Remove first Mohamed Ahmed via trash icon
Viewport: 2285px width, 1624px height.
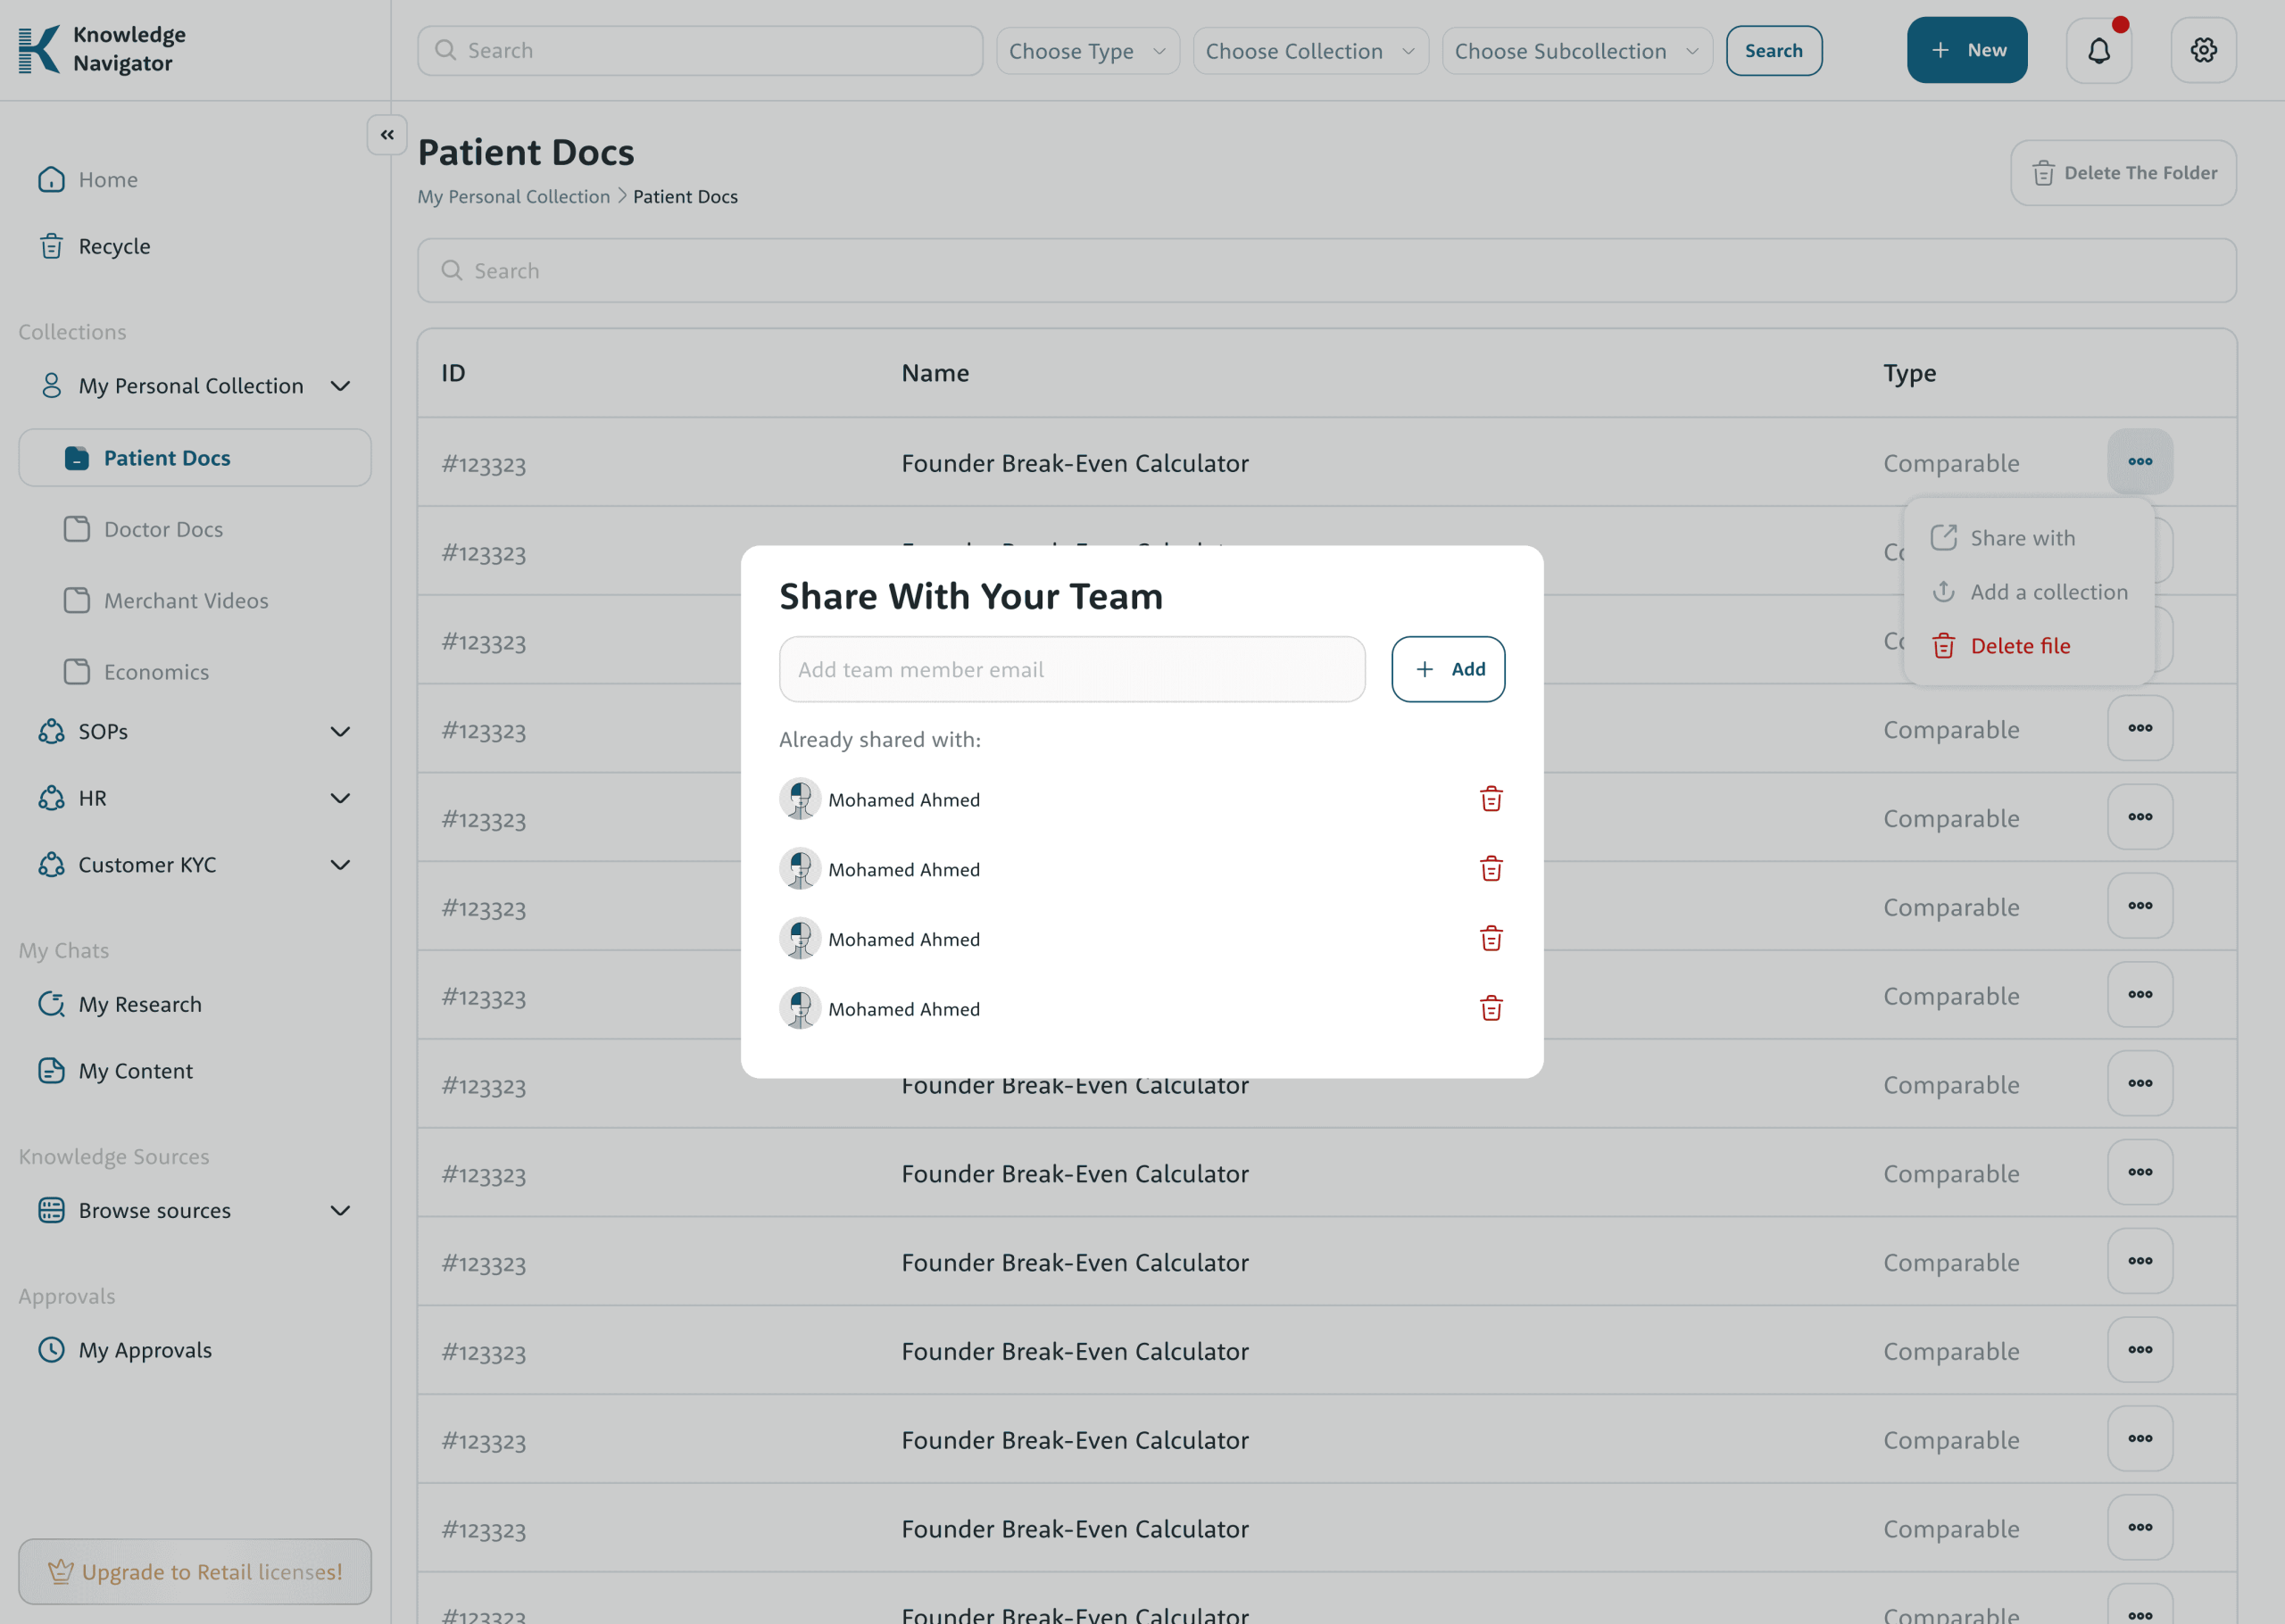[x=1490, y=799]
